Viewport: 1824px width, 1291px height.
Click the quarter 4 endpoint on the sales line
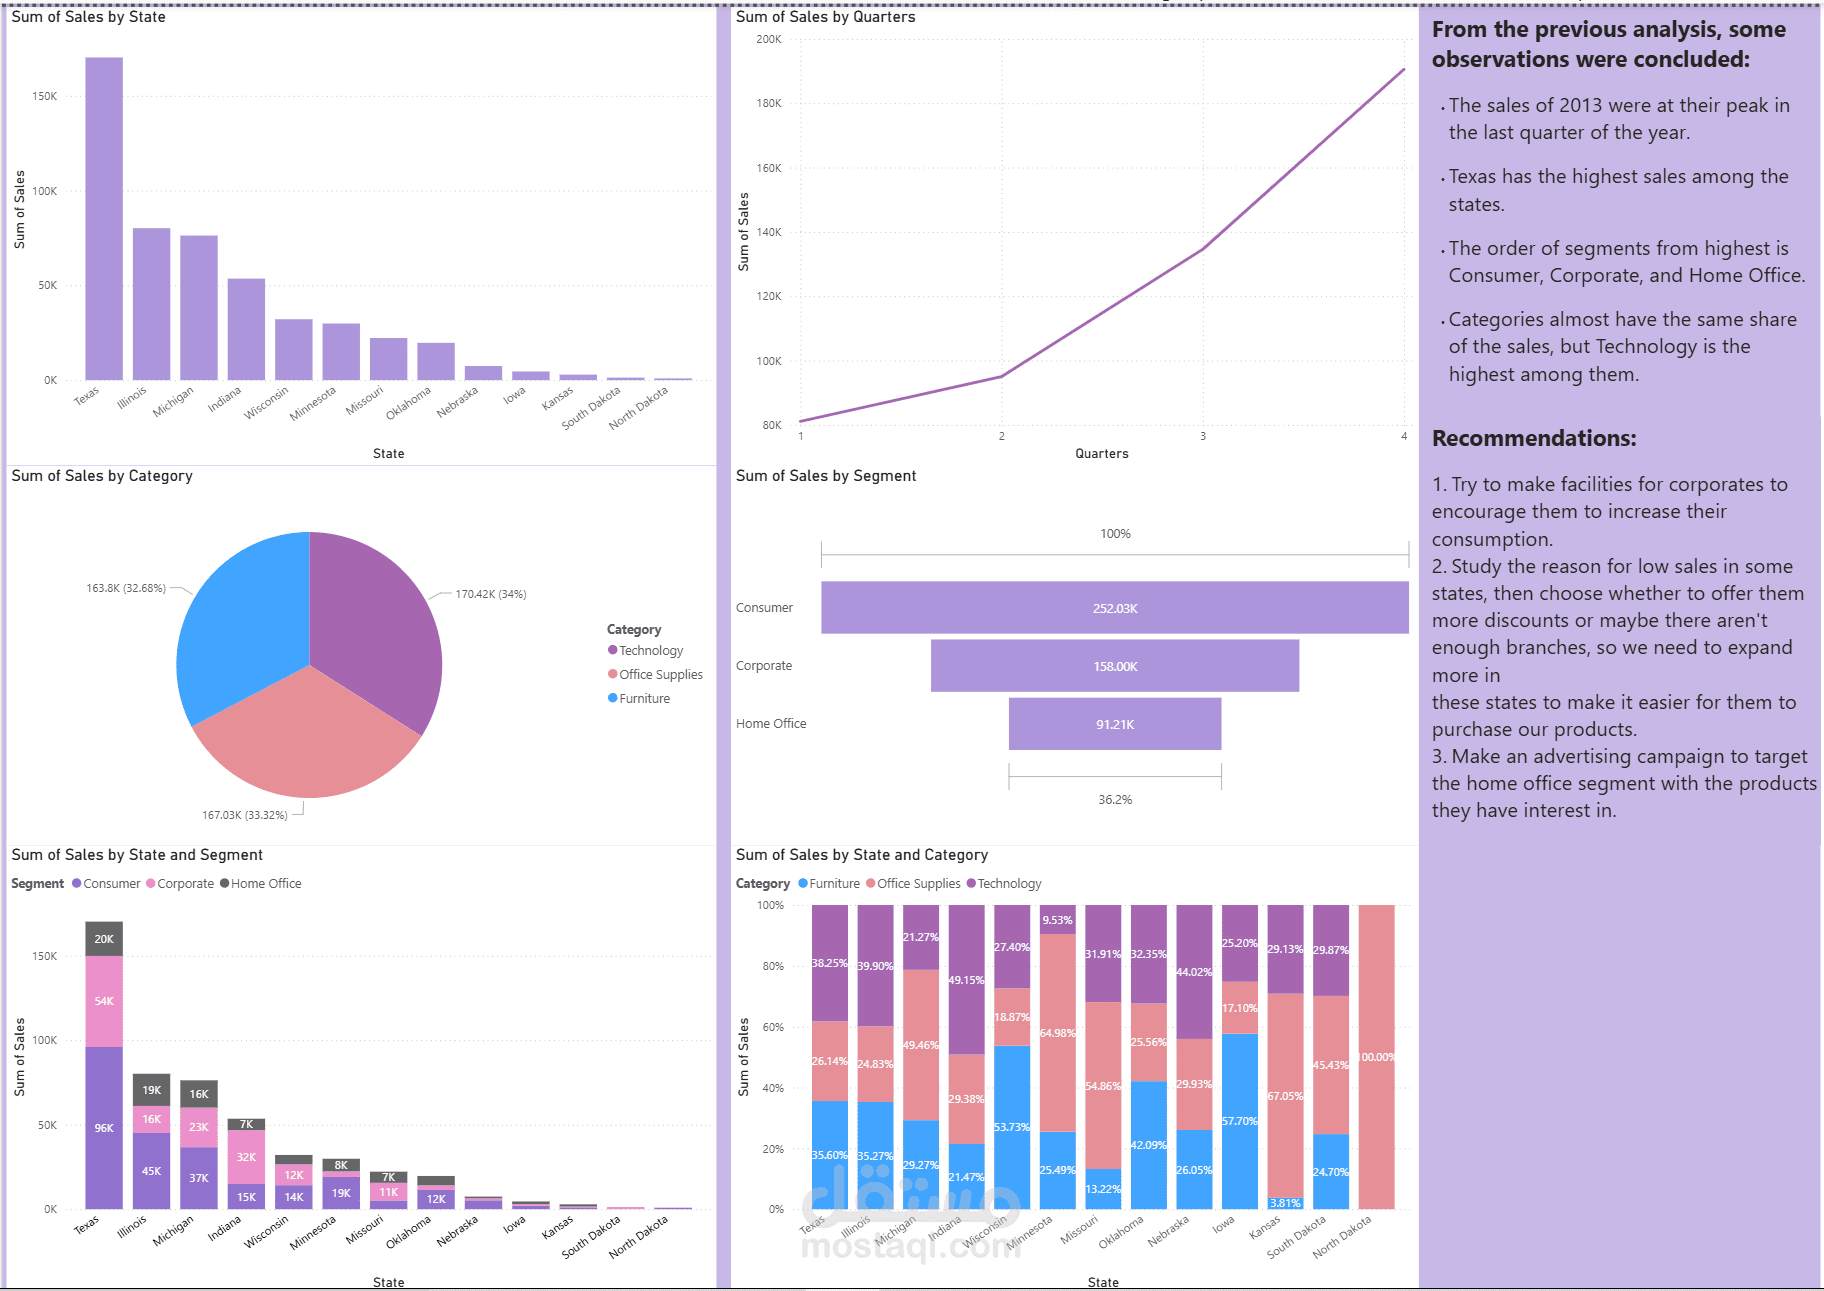pos(1404,69)
